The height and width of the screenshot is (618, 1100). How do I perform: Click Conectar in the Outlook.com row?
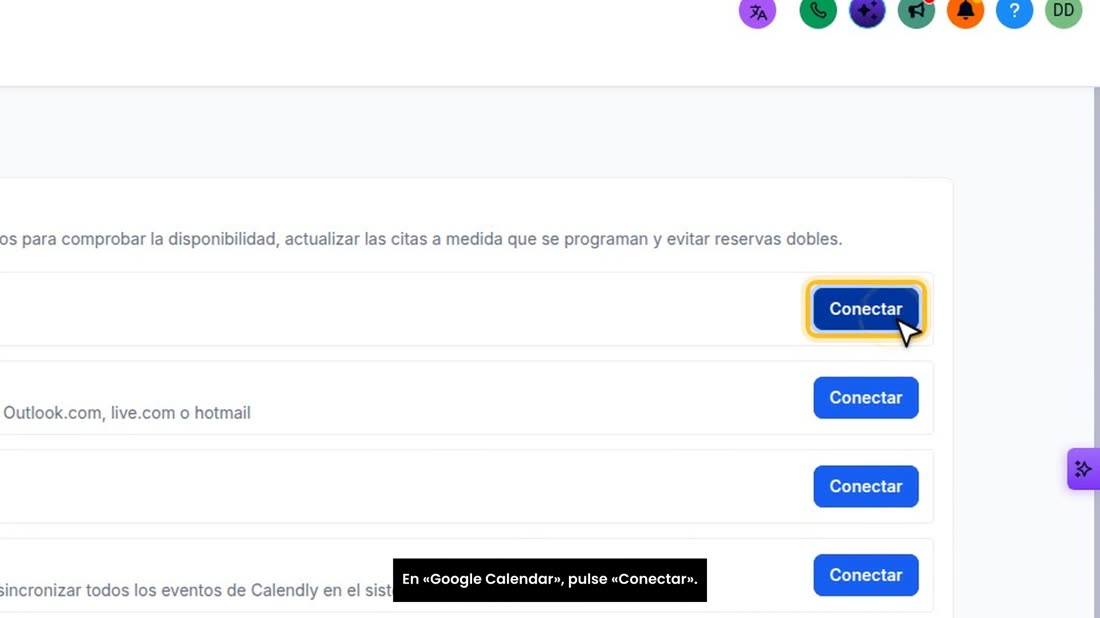pyautogui.click(x=866, y=398)
